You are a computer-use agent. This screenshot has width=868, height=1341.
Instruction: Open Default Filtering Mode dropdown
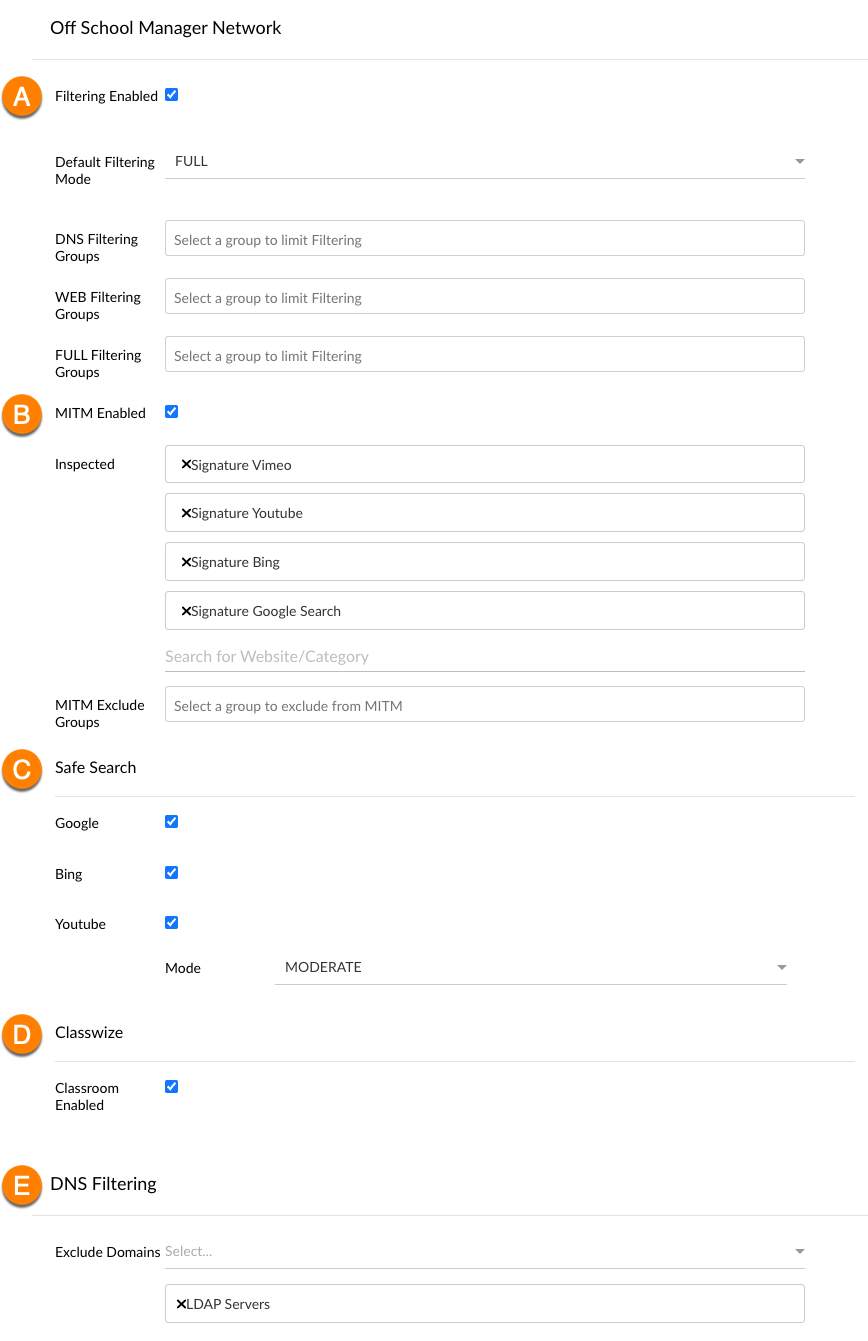pyautogui.click(x=485, y=162)
